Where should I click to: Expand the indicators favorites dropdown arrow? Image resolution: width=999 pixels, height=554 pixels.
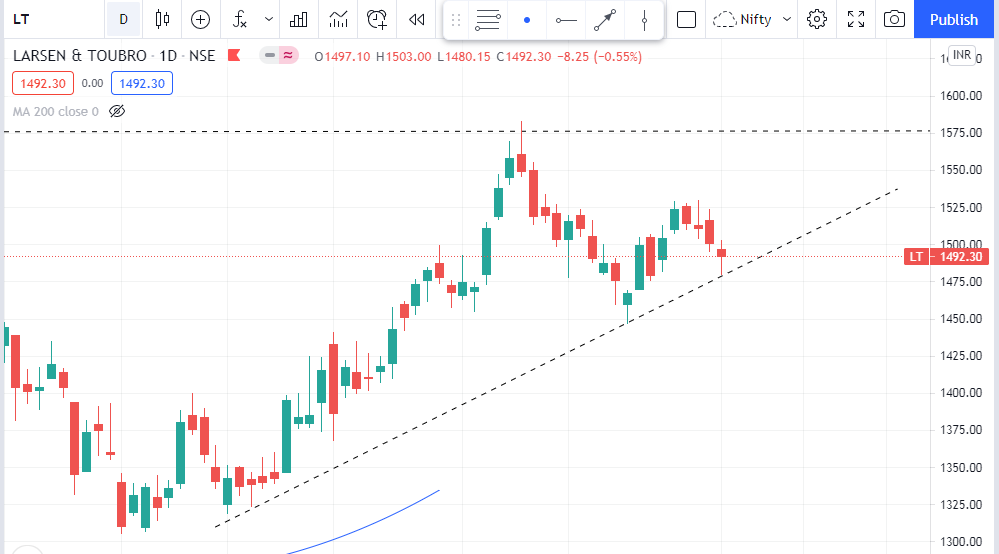click(x=269, y=19)
